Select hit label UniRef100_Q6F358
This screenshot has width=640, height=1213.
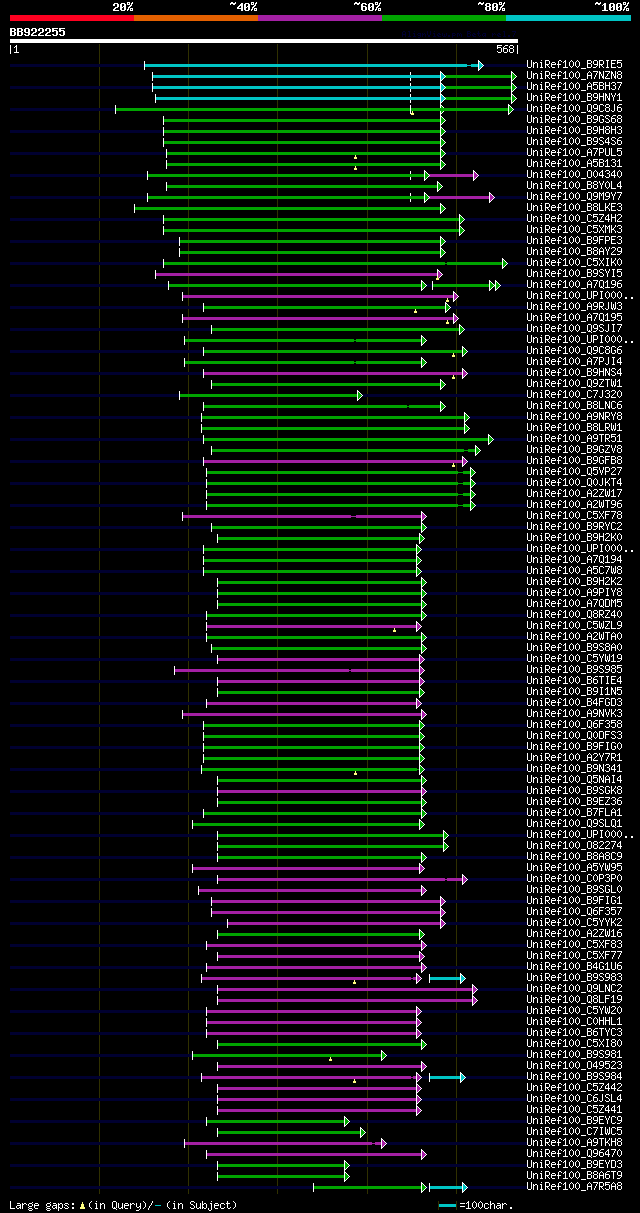click(574, 725)
